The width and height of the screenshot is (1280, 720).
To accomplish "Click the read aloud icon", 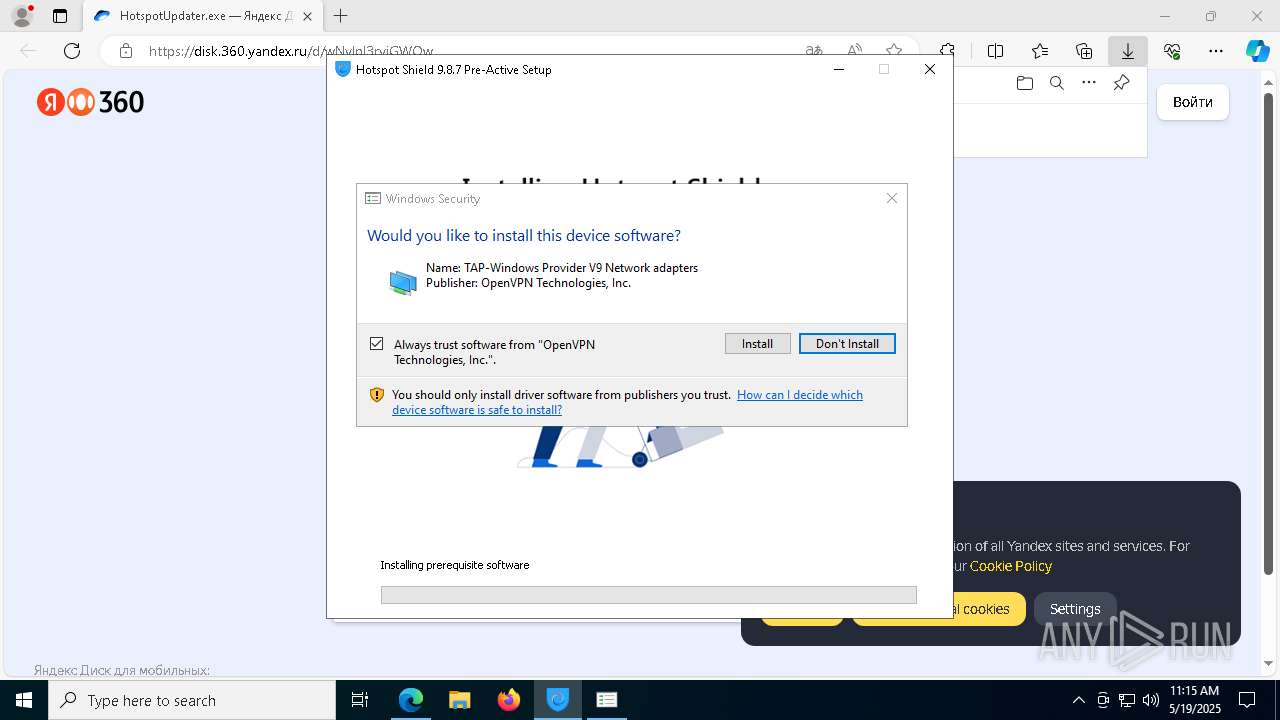I will pyautogui.click(x=854, y=51).
